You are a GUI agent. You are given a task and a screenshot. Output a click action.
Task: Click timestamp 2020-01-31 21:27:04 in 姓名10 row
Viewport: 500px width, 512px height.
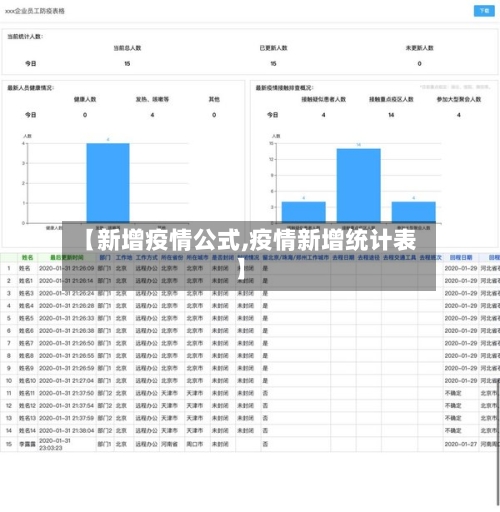[x=67, y=381]
